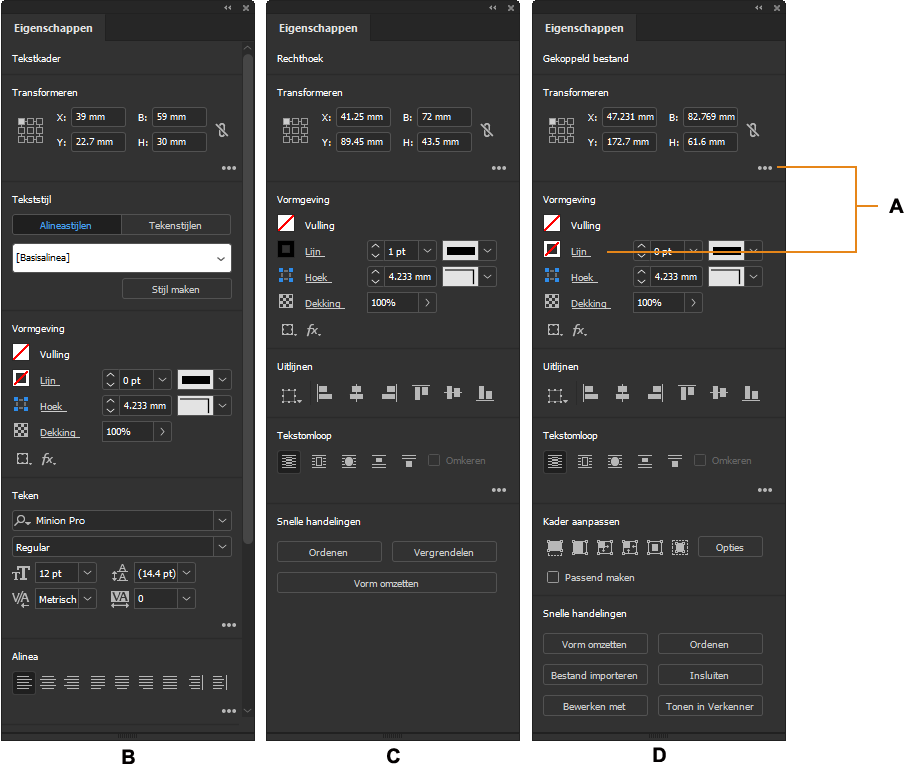Click the constrain proportions link icon in Tekstkader panel
This screenshot has height=772, width=910.
(x=222, y=129)
